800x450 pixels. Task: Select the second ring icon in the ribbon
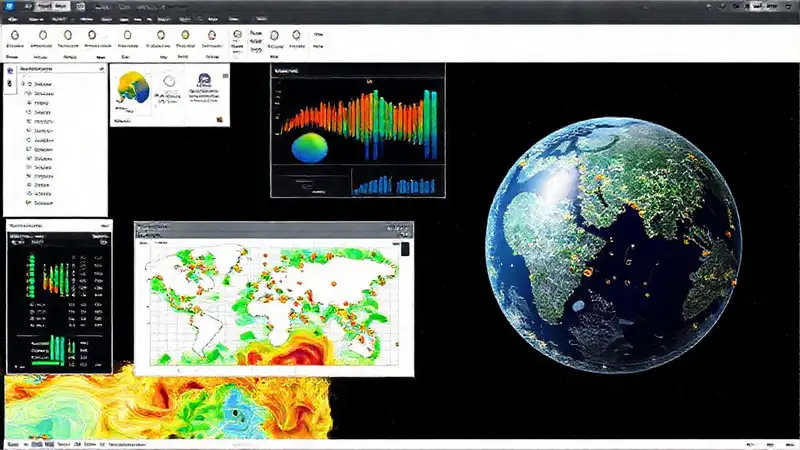coord(43,35)
